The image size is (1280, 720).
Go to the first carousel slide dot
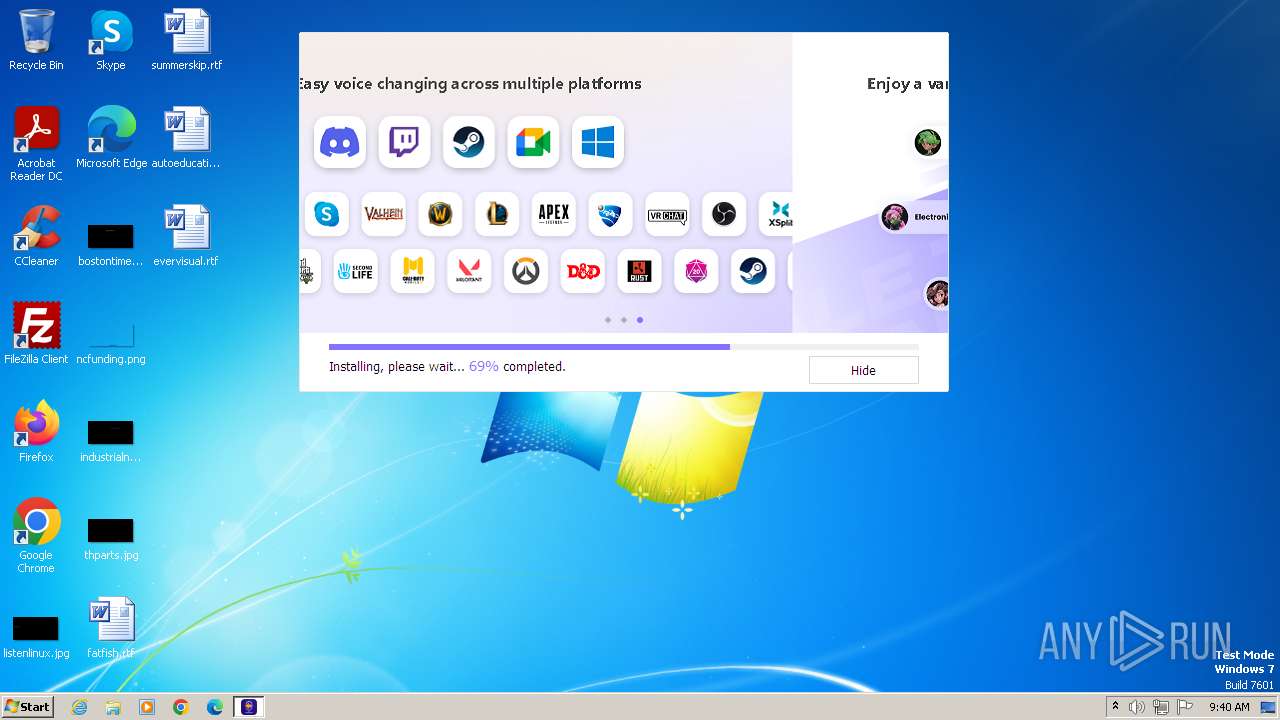[x=608, y=320]
